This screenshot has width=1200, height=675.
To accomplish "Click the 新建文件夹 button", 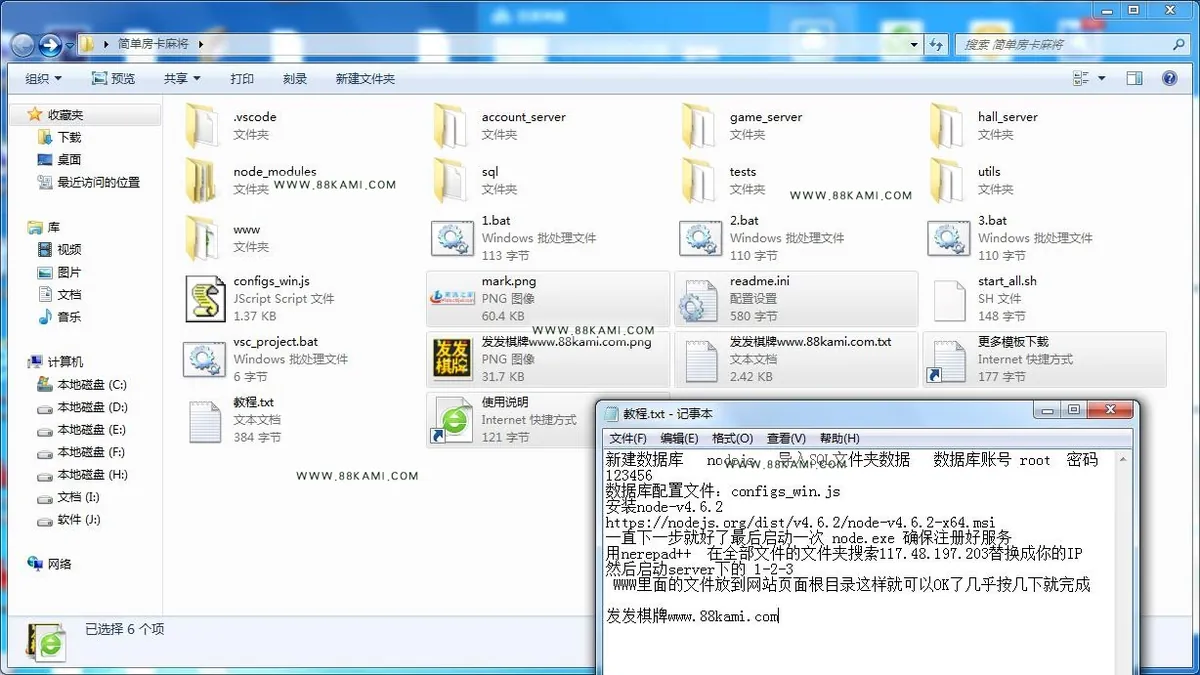I will coord(365,78).
